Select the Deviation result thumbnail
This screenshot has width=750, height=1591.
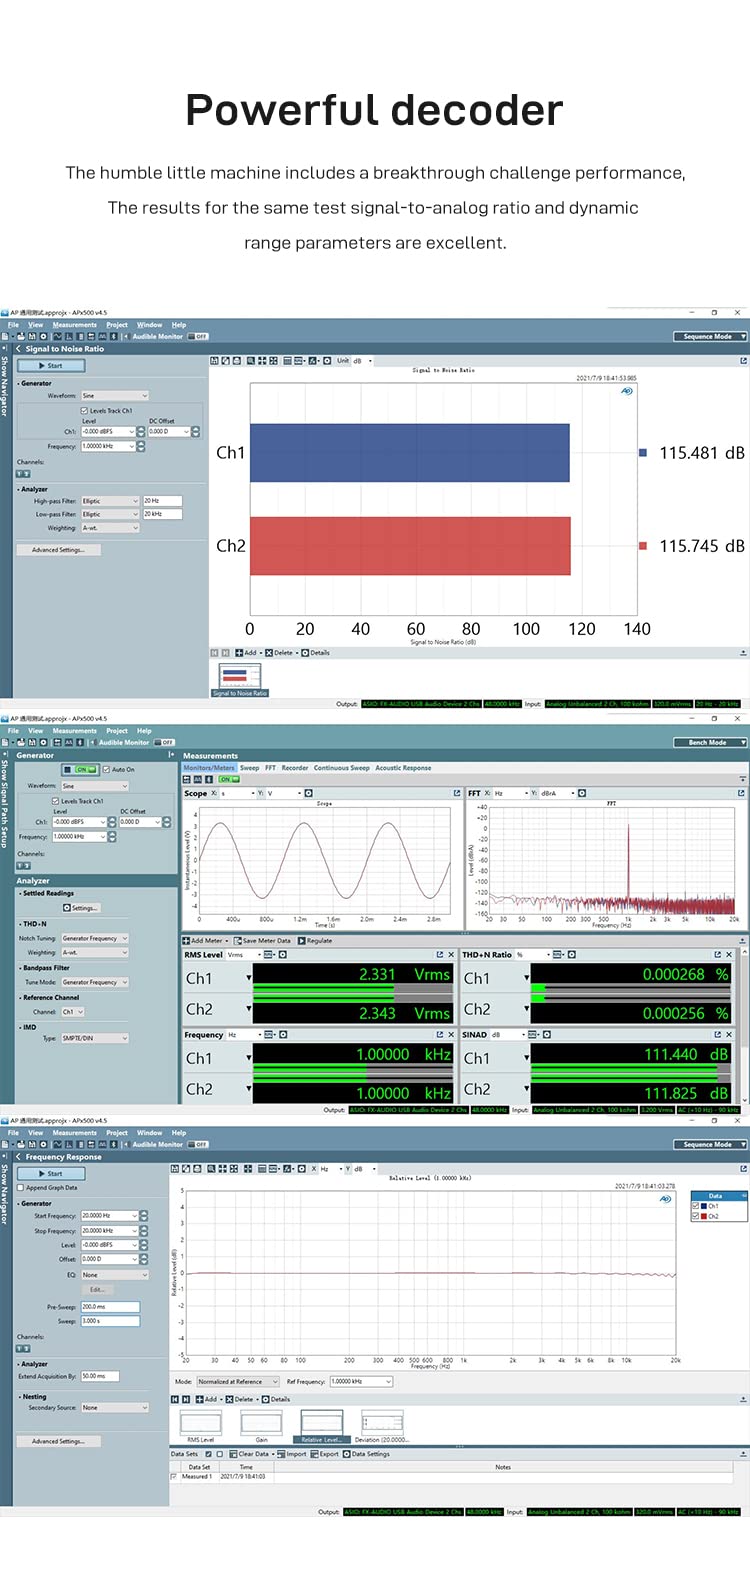382,1424
